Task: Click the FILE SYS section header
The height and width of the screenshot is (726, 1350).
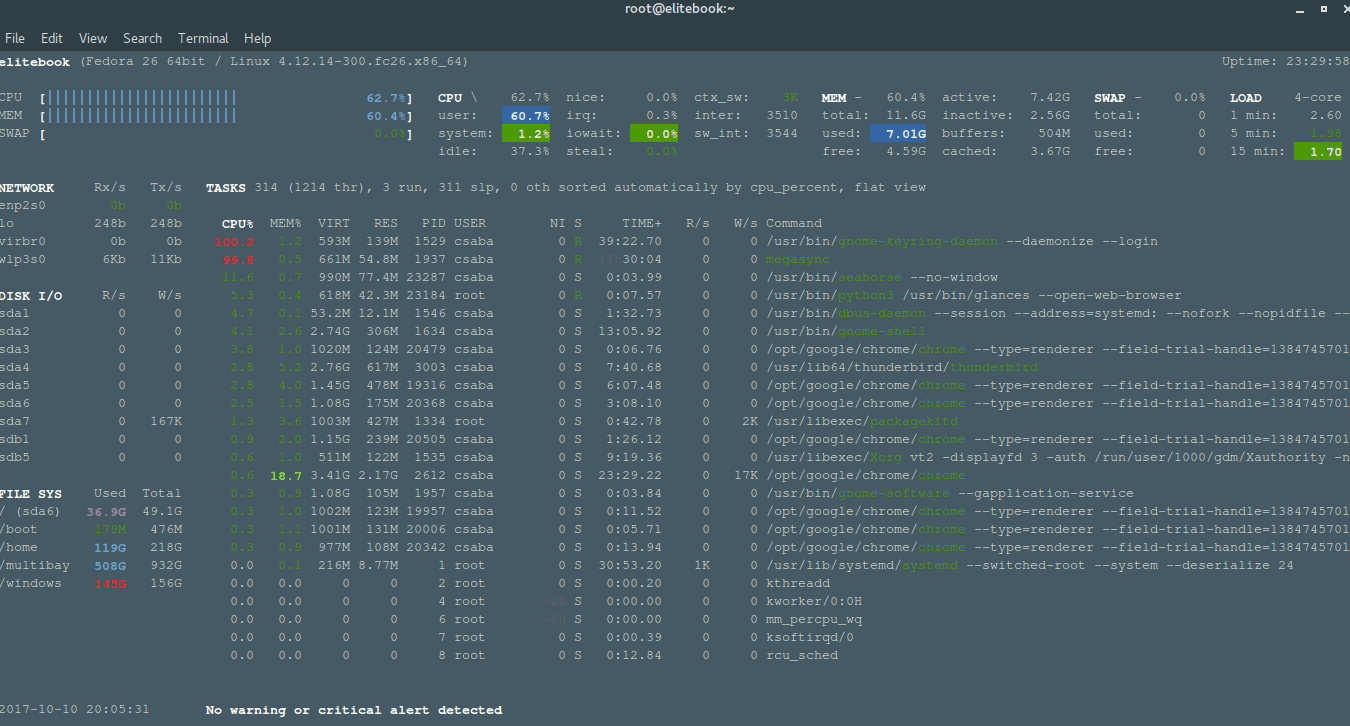Action: 31,494
